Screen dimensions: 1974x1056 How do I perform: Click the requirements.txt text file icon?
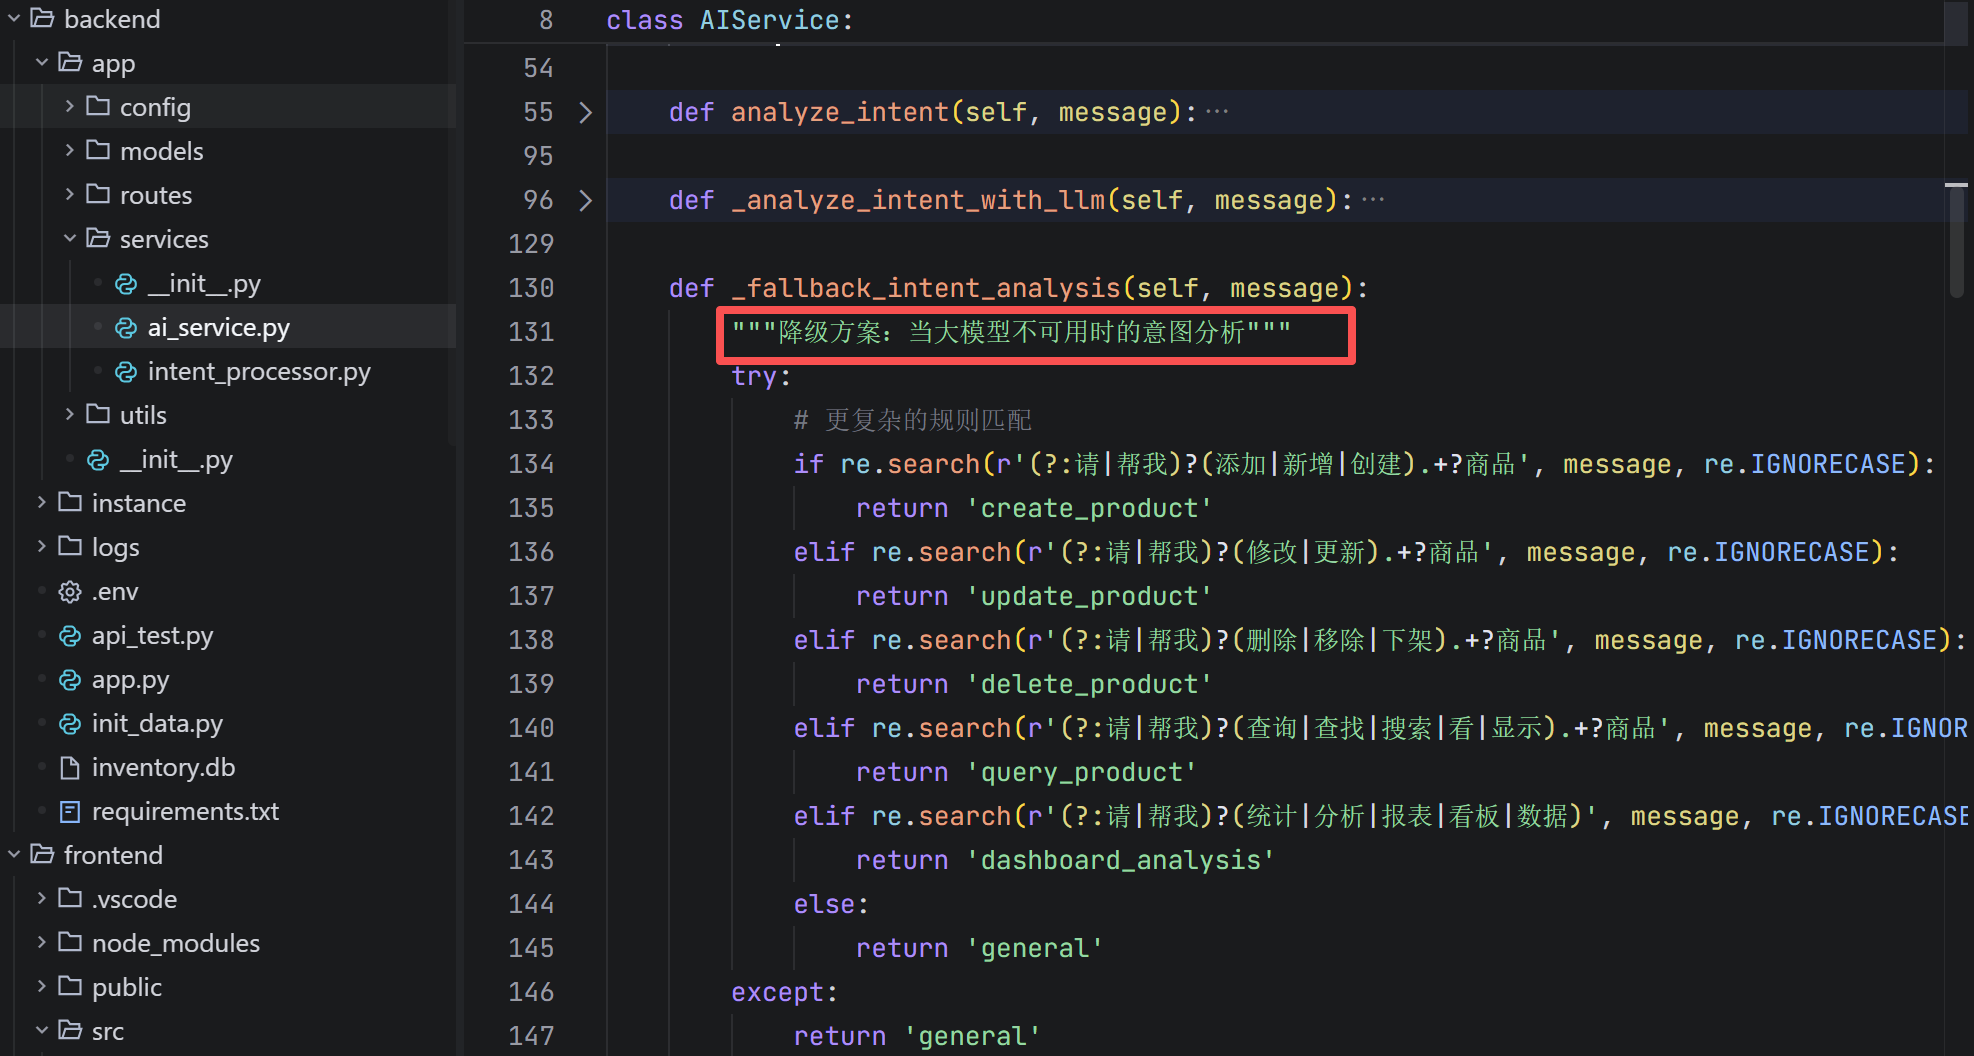(70, 812)
